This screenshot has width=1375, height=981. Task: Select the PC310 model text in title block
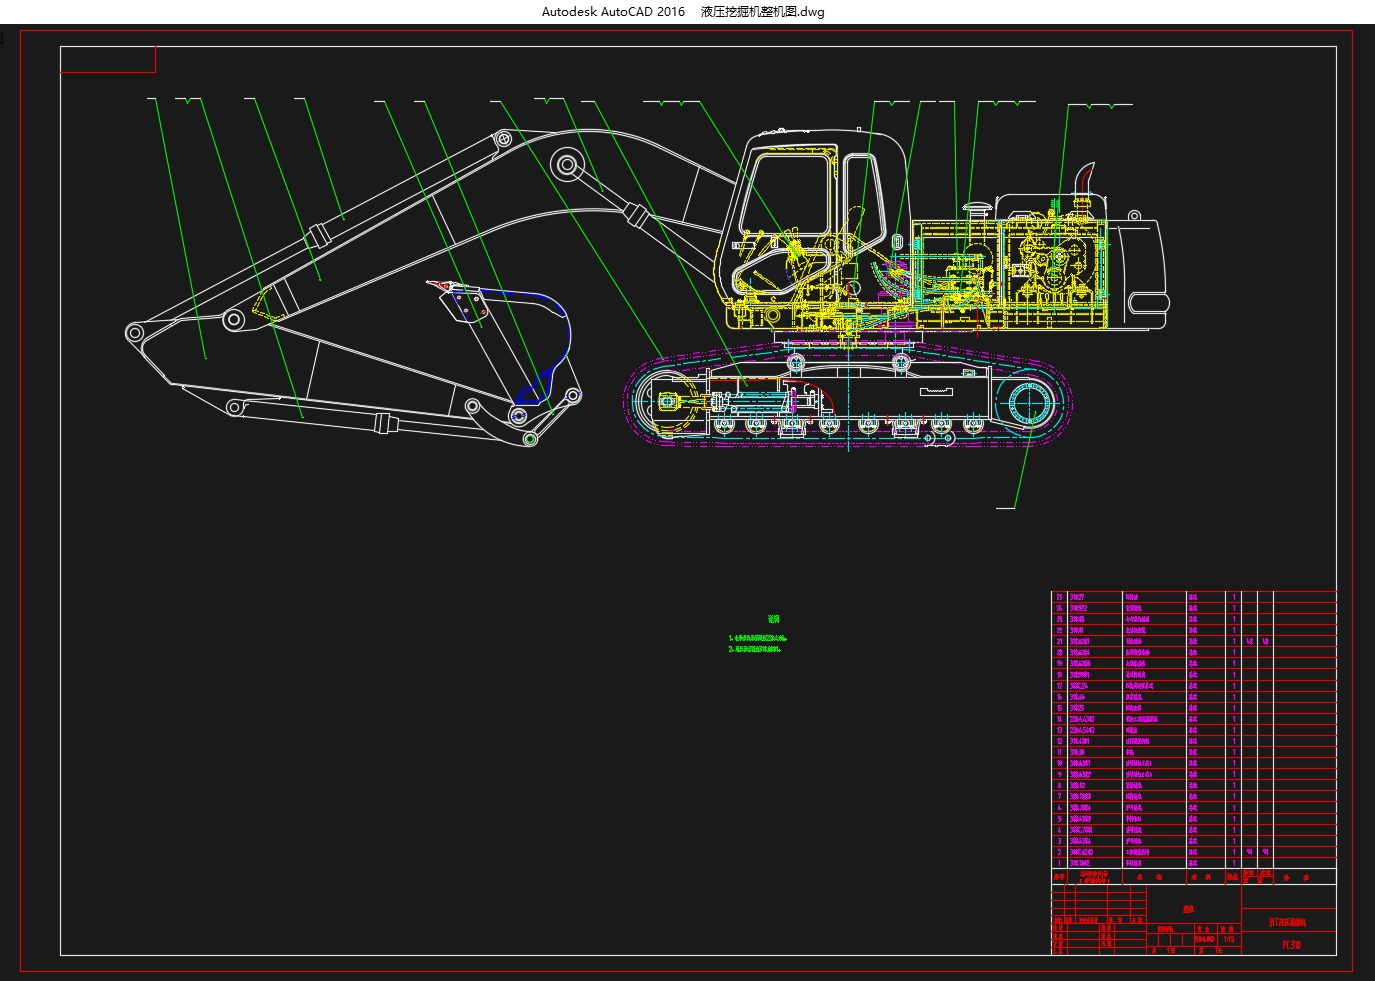[x=1293, y=944]
